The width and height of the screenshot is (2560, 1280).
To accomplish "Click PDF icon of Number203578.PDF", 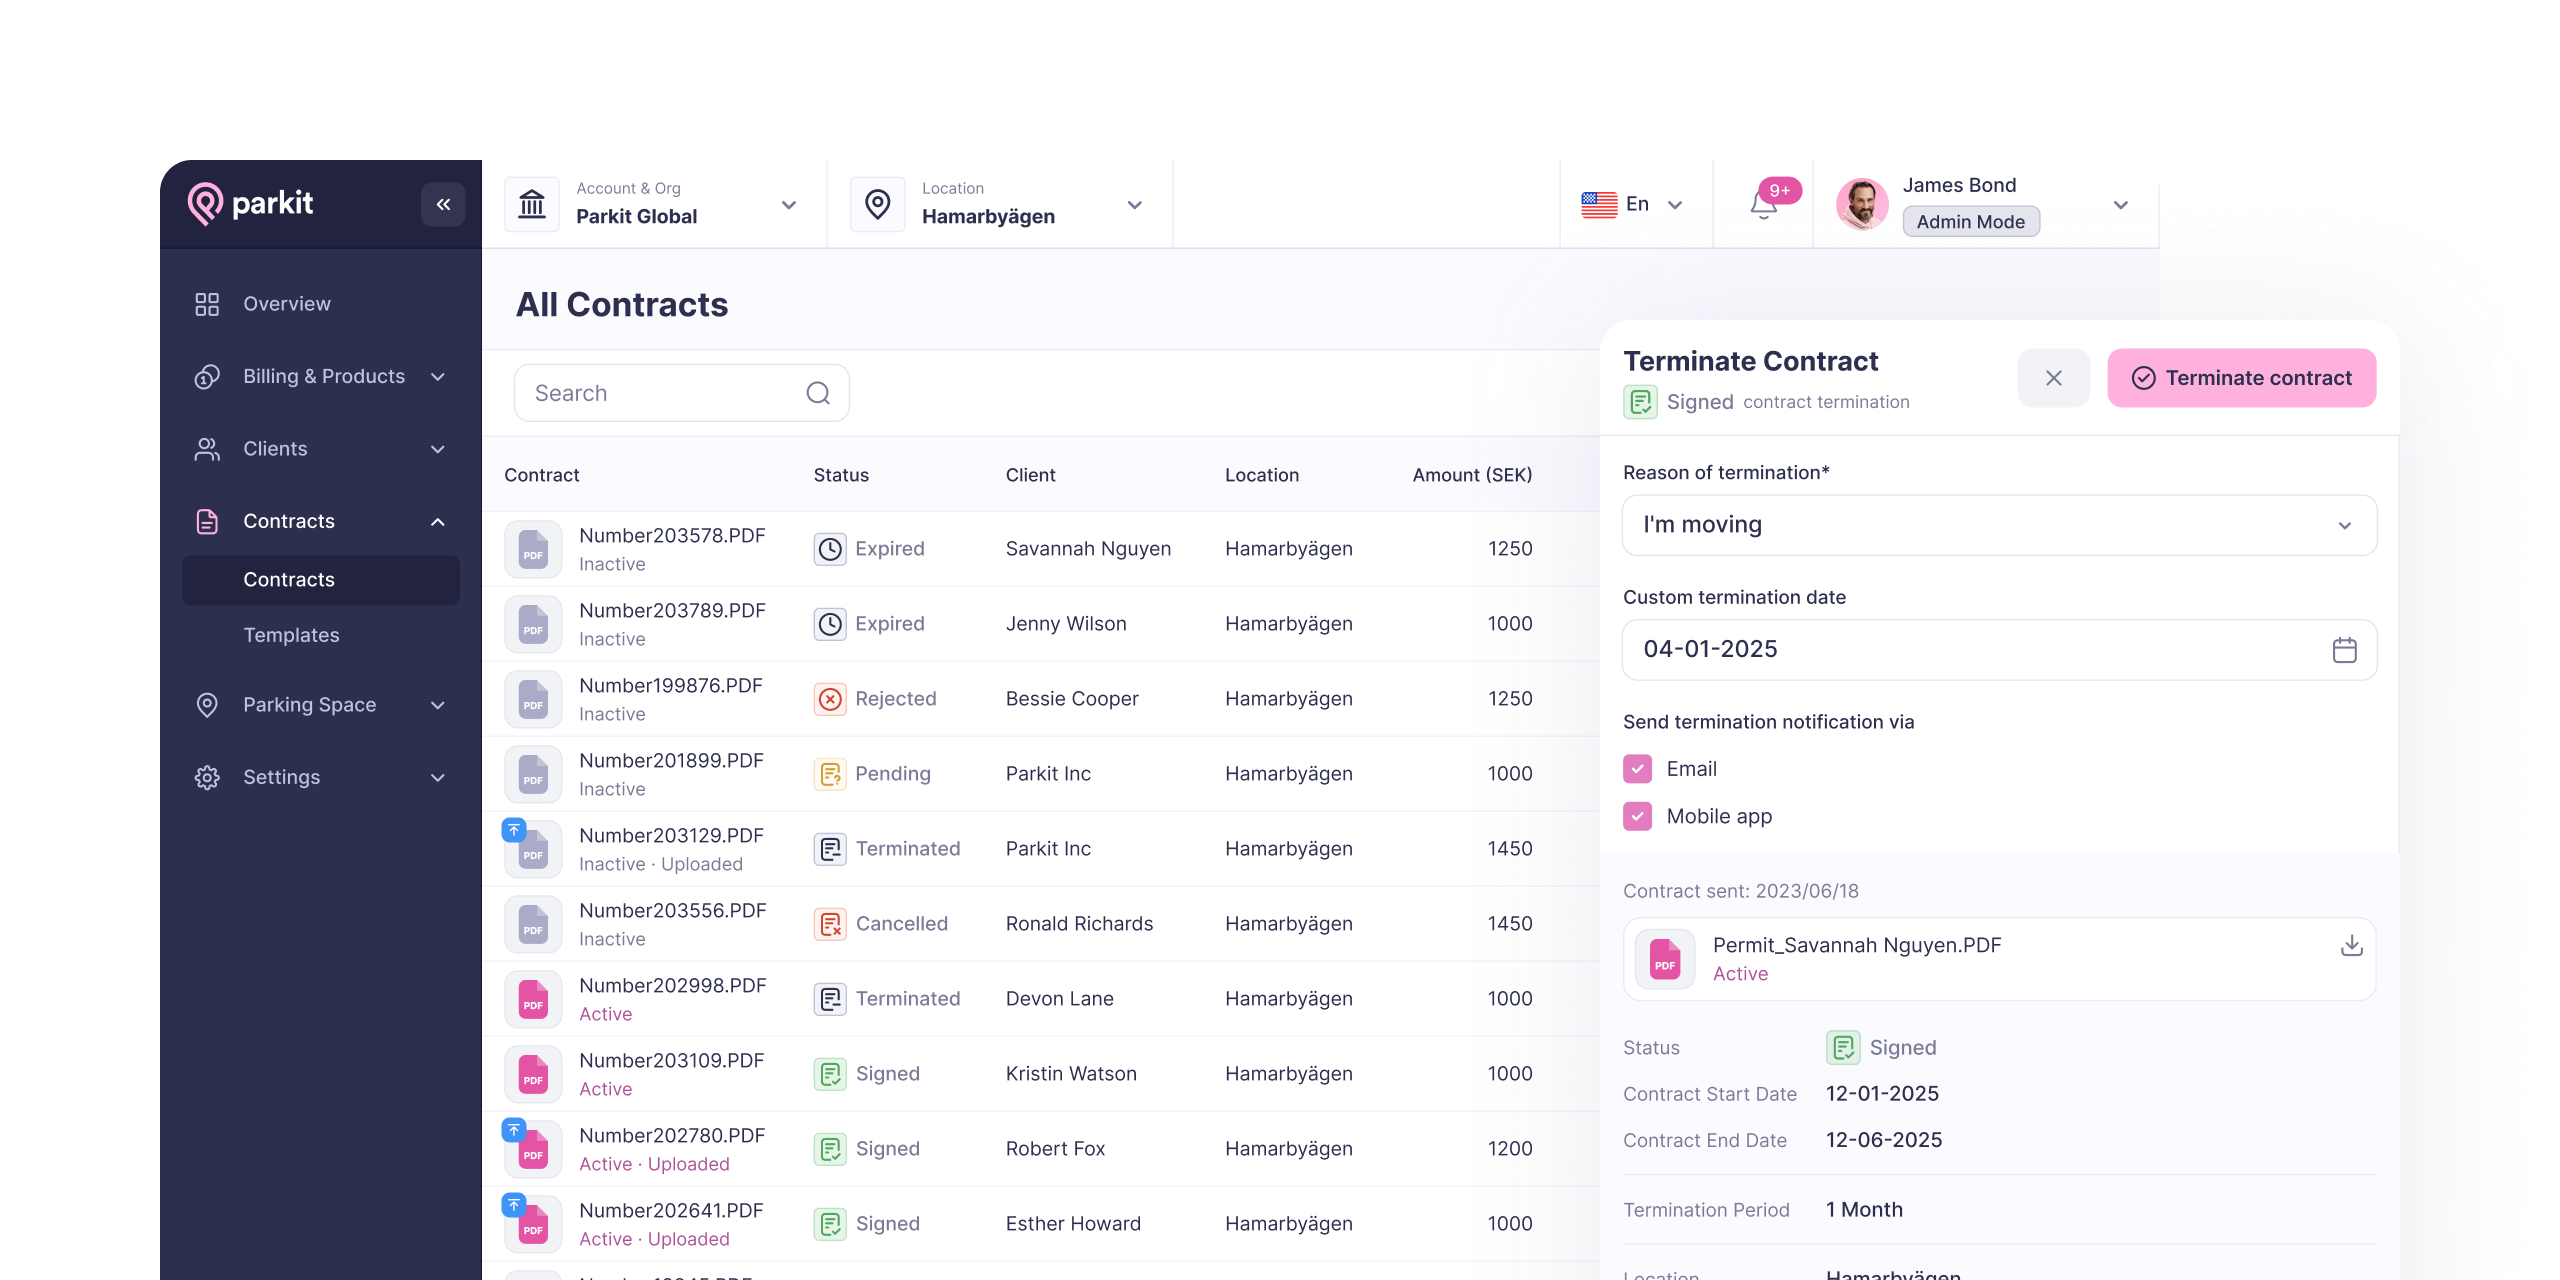I will 533,549.
